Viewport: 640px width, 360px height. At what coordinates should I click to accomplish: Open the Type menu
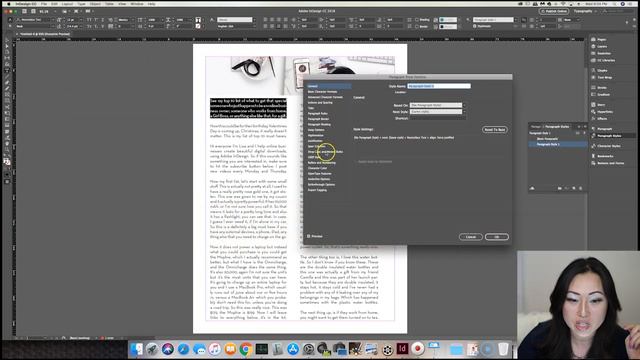click(x=81, y=4)
